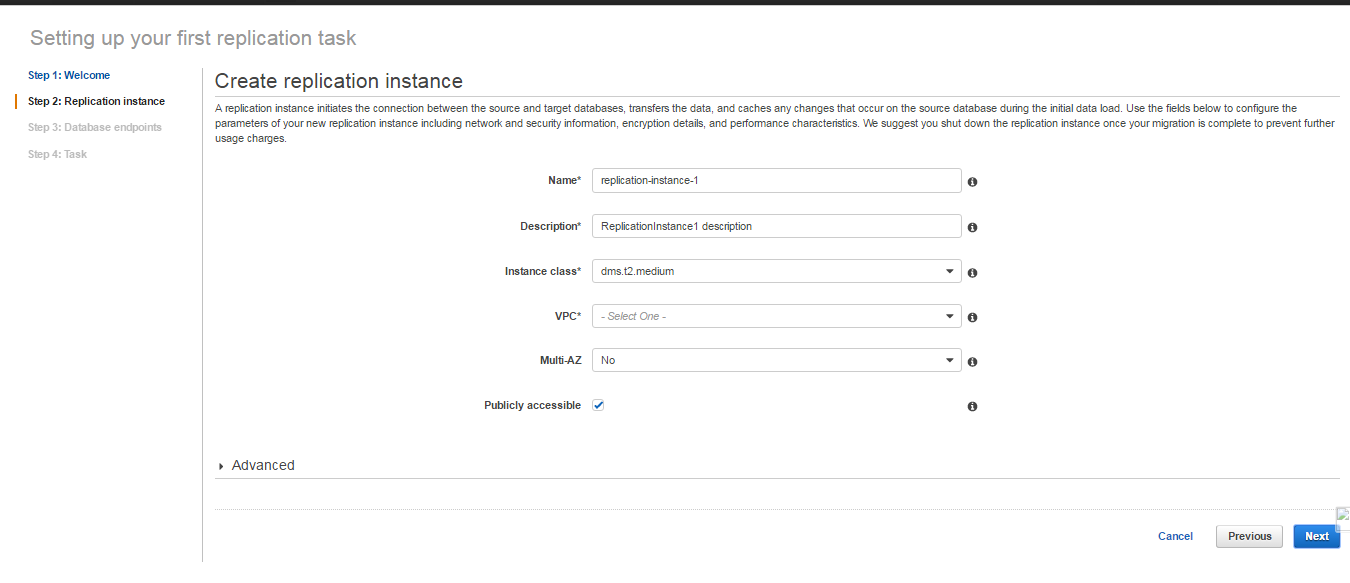Click info icon next to Description field
The width and height of the screenshot is (1350, 583).
click(x=972, y=227)
